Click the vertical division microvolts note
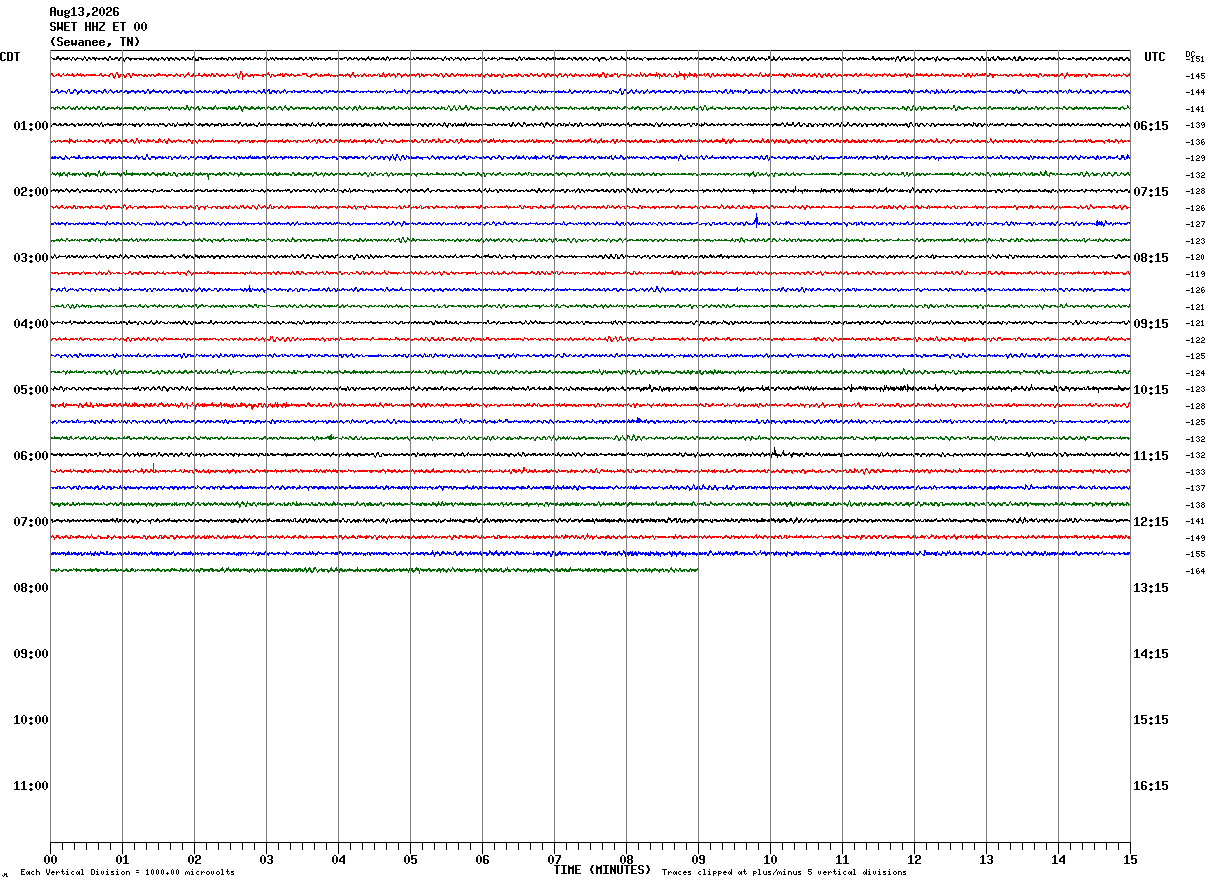The width and height of the screenshot is (1210, 886). point(127,873)
